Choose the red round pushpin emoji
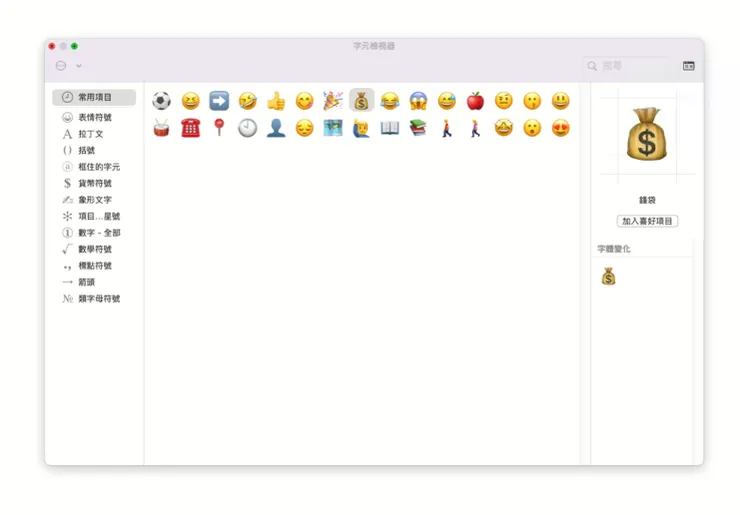The width and height of the screenshot is (740, 515). tap(219, 128)
